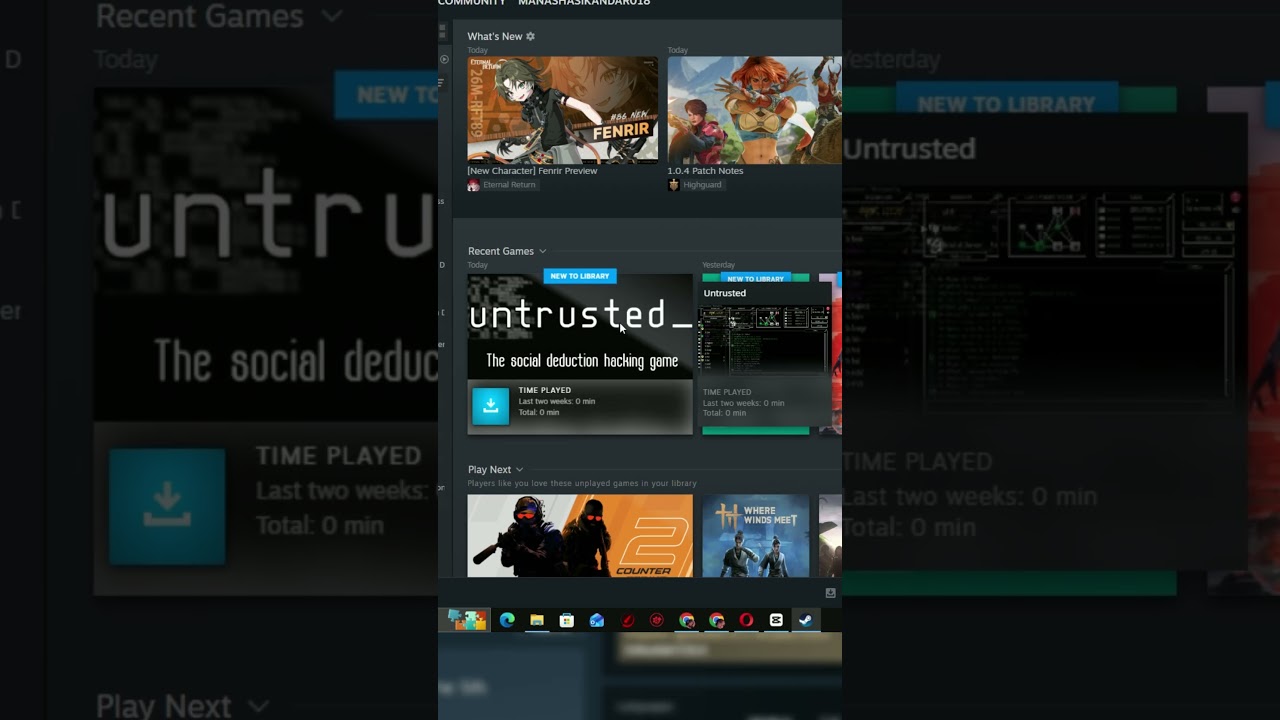Open the MANASHASIKANDAR018 profile menu

click(x=584, y=3)
